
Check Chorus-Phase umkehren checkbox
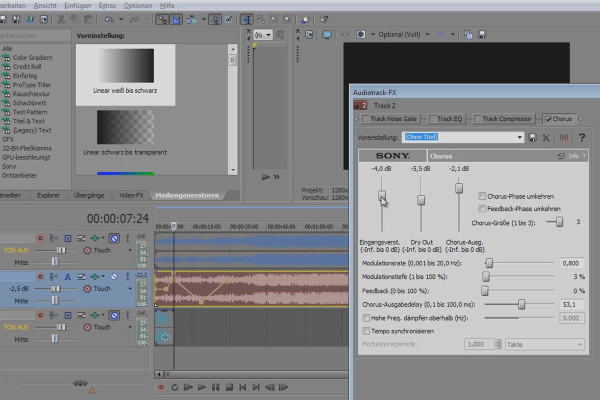tap(482, 196)
